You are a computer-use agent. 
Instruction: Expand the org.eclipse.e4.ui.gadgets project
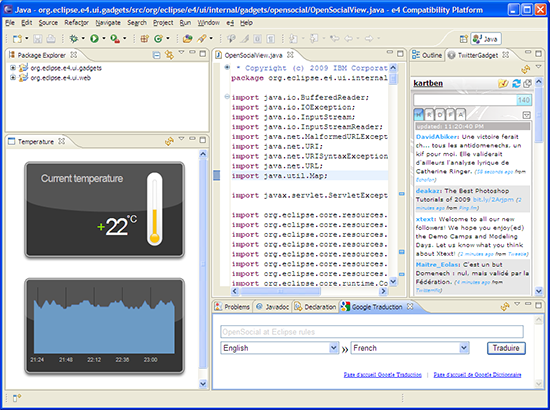tap(13, 68)
